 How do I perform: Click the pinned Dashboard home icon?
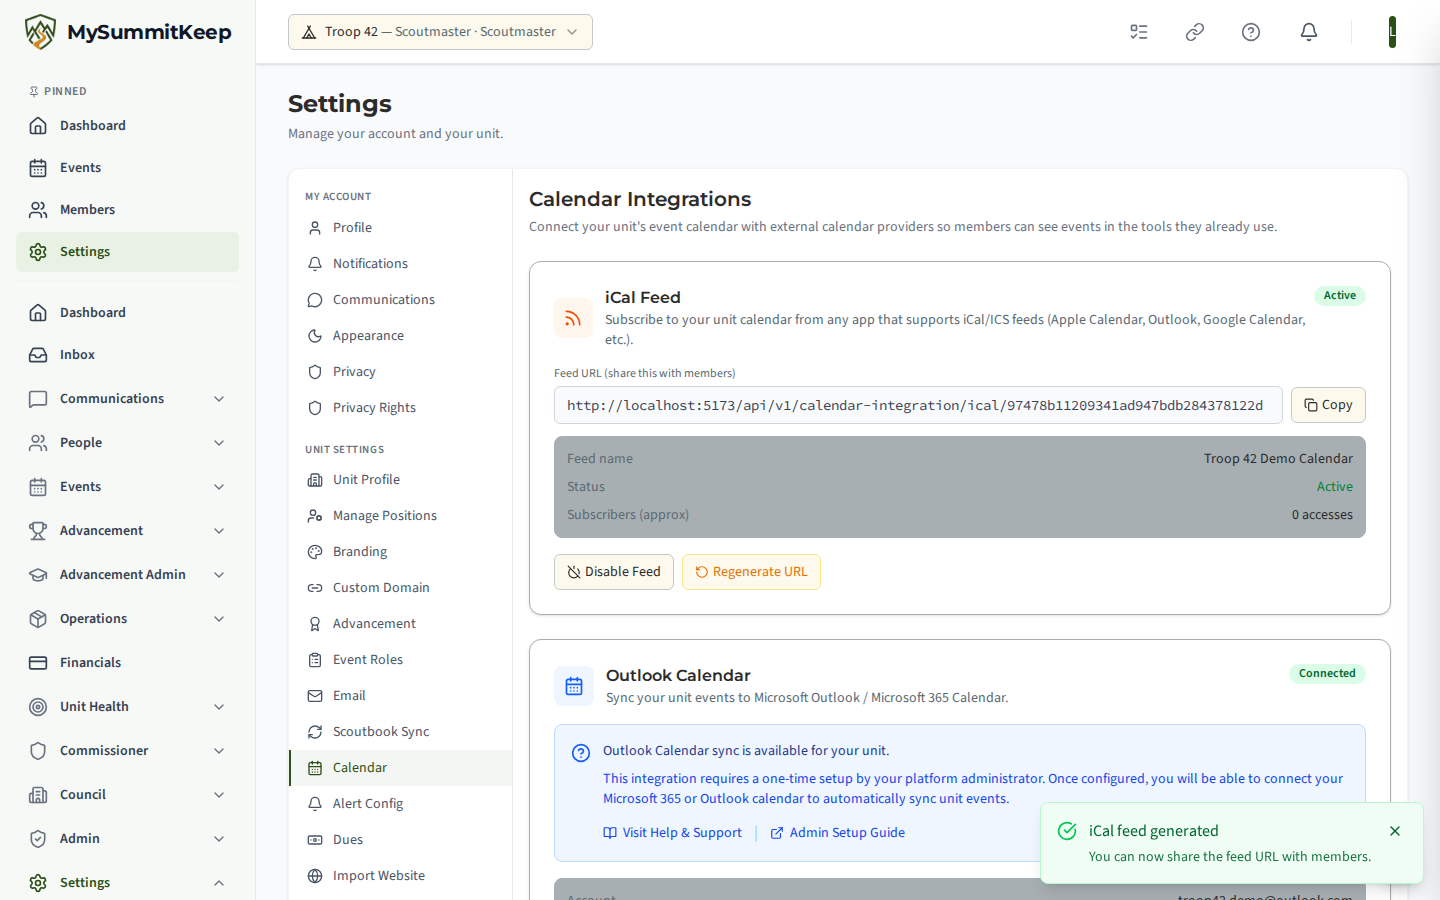pos(38,126)
